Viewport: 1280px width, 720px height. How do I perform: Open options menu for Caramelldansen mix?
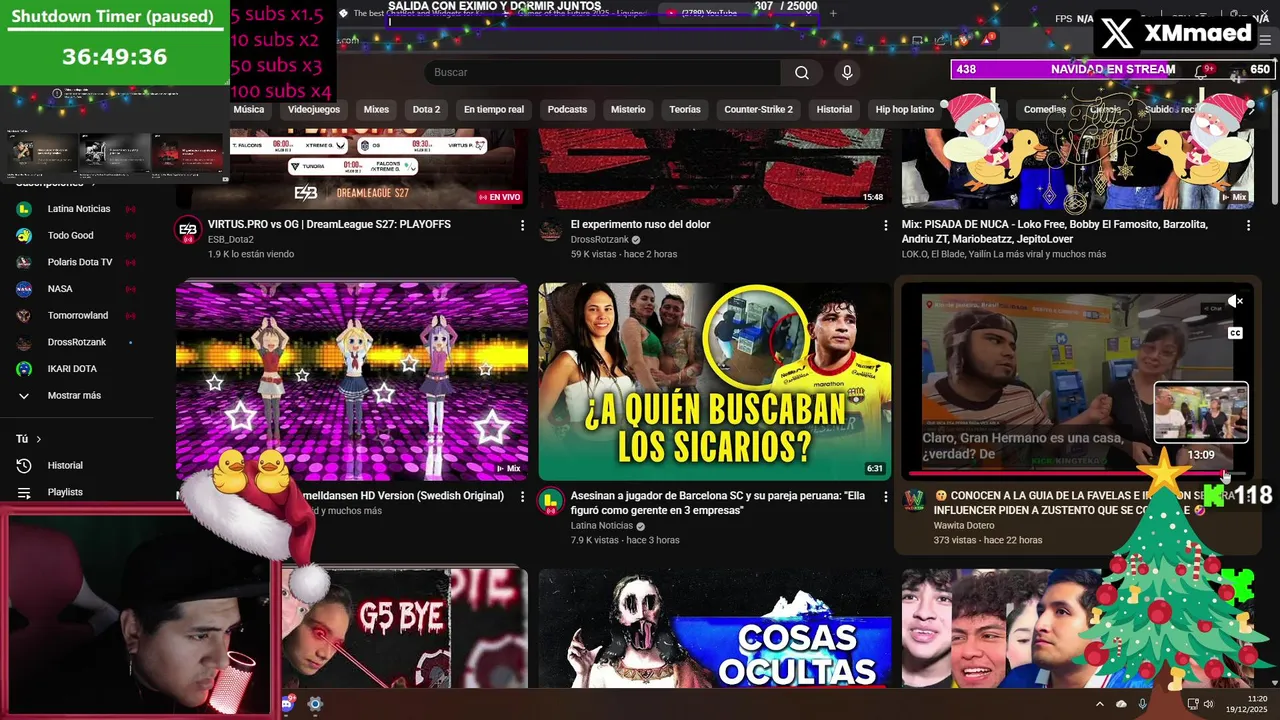click(522, 497)
